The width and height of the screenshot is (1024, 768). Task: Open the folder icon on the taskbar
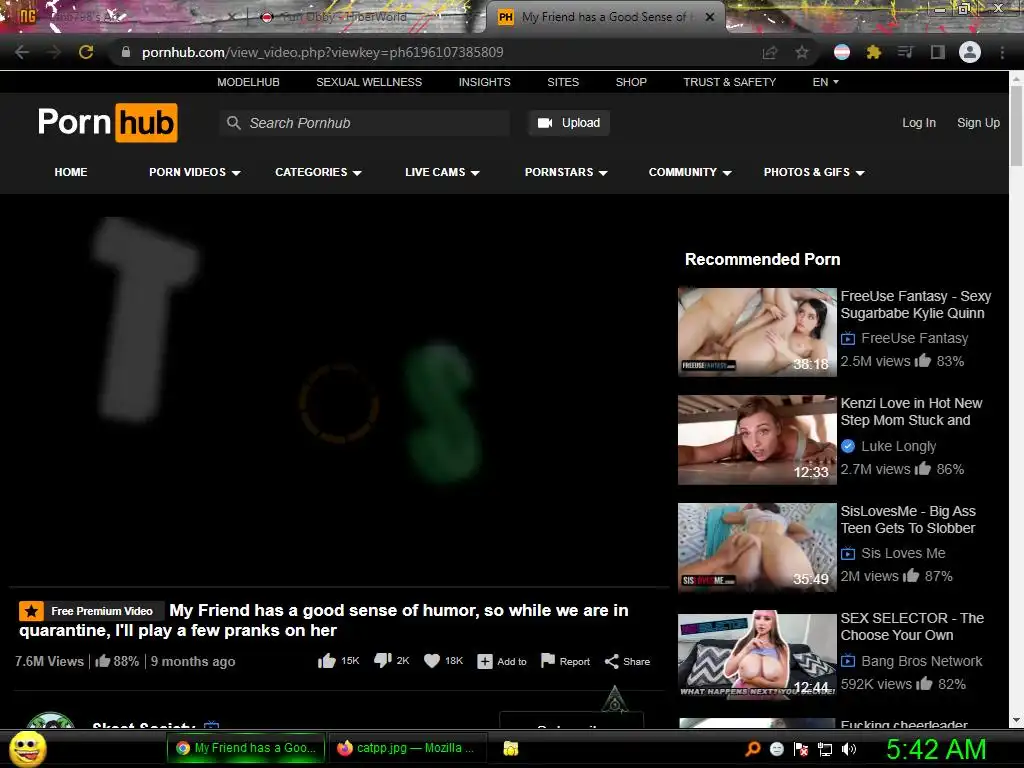click(511, 748)
